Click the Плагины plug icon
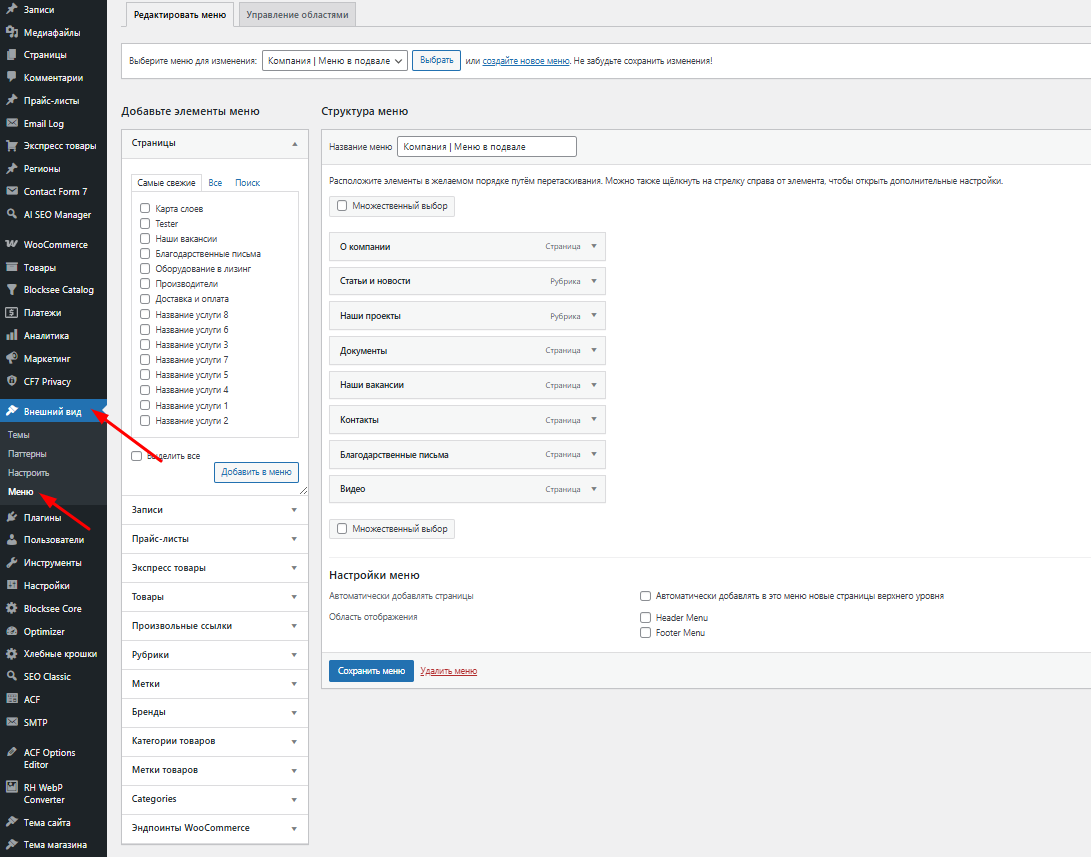 pyautogui.click(x=12, y=517)
